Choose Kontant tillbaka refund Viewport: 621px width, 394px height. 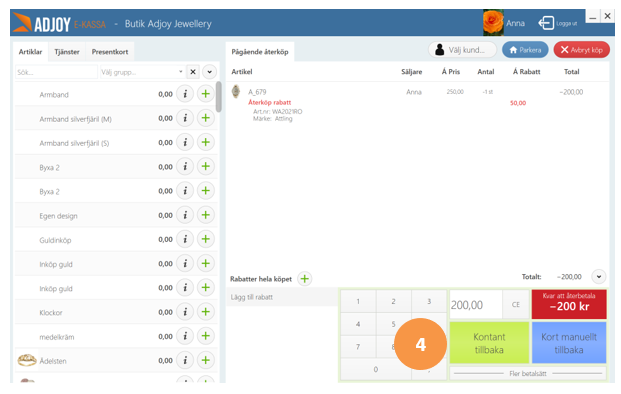pyautogui.click(x=489, y=343)
